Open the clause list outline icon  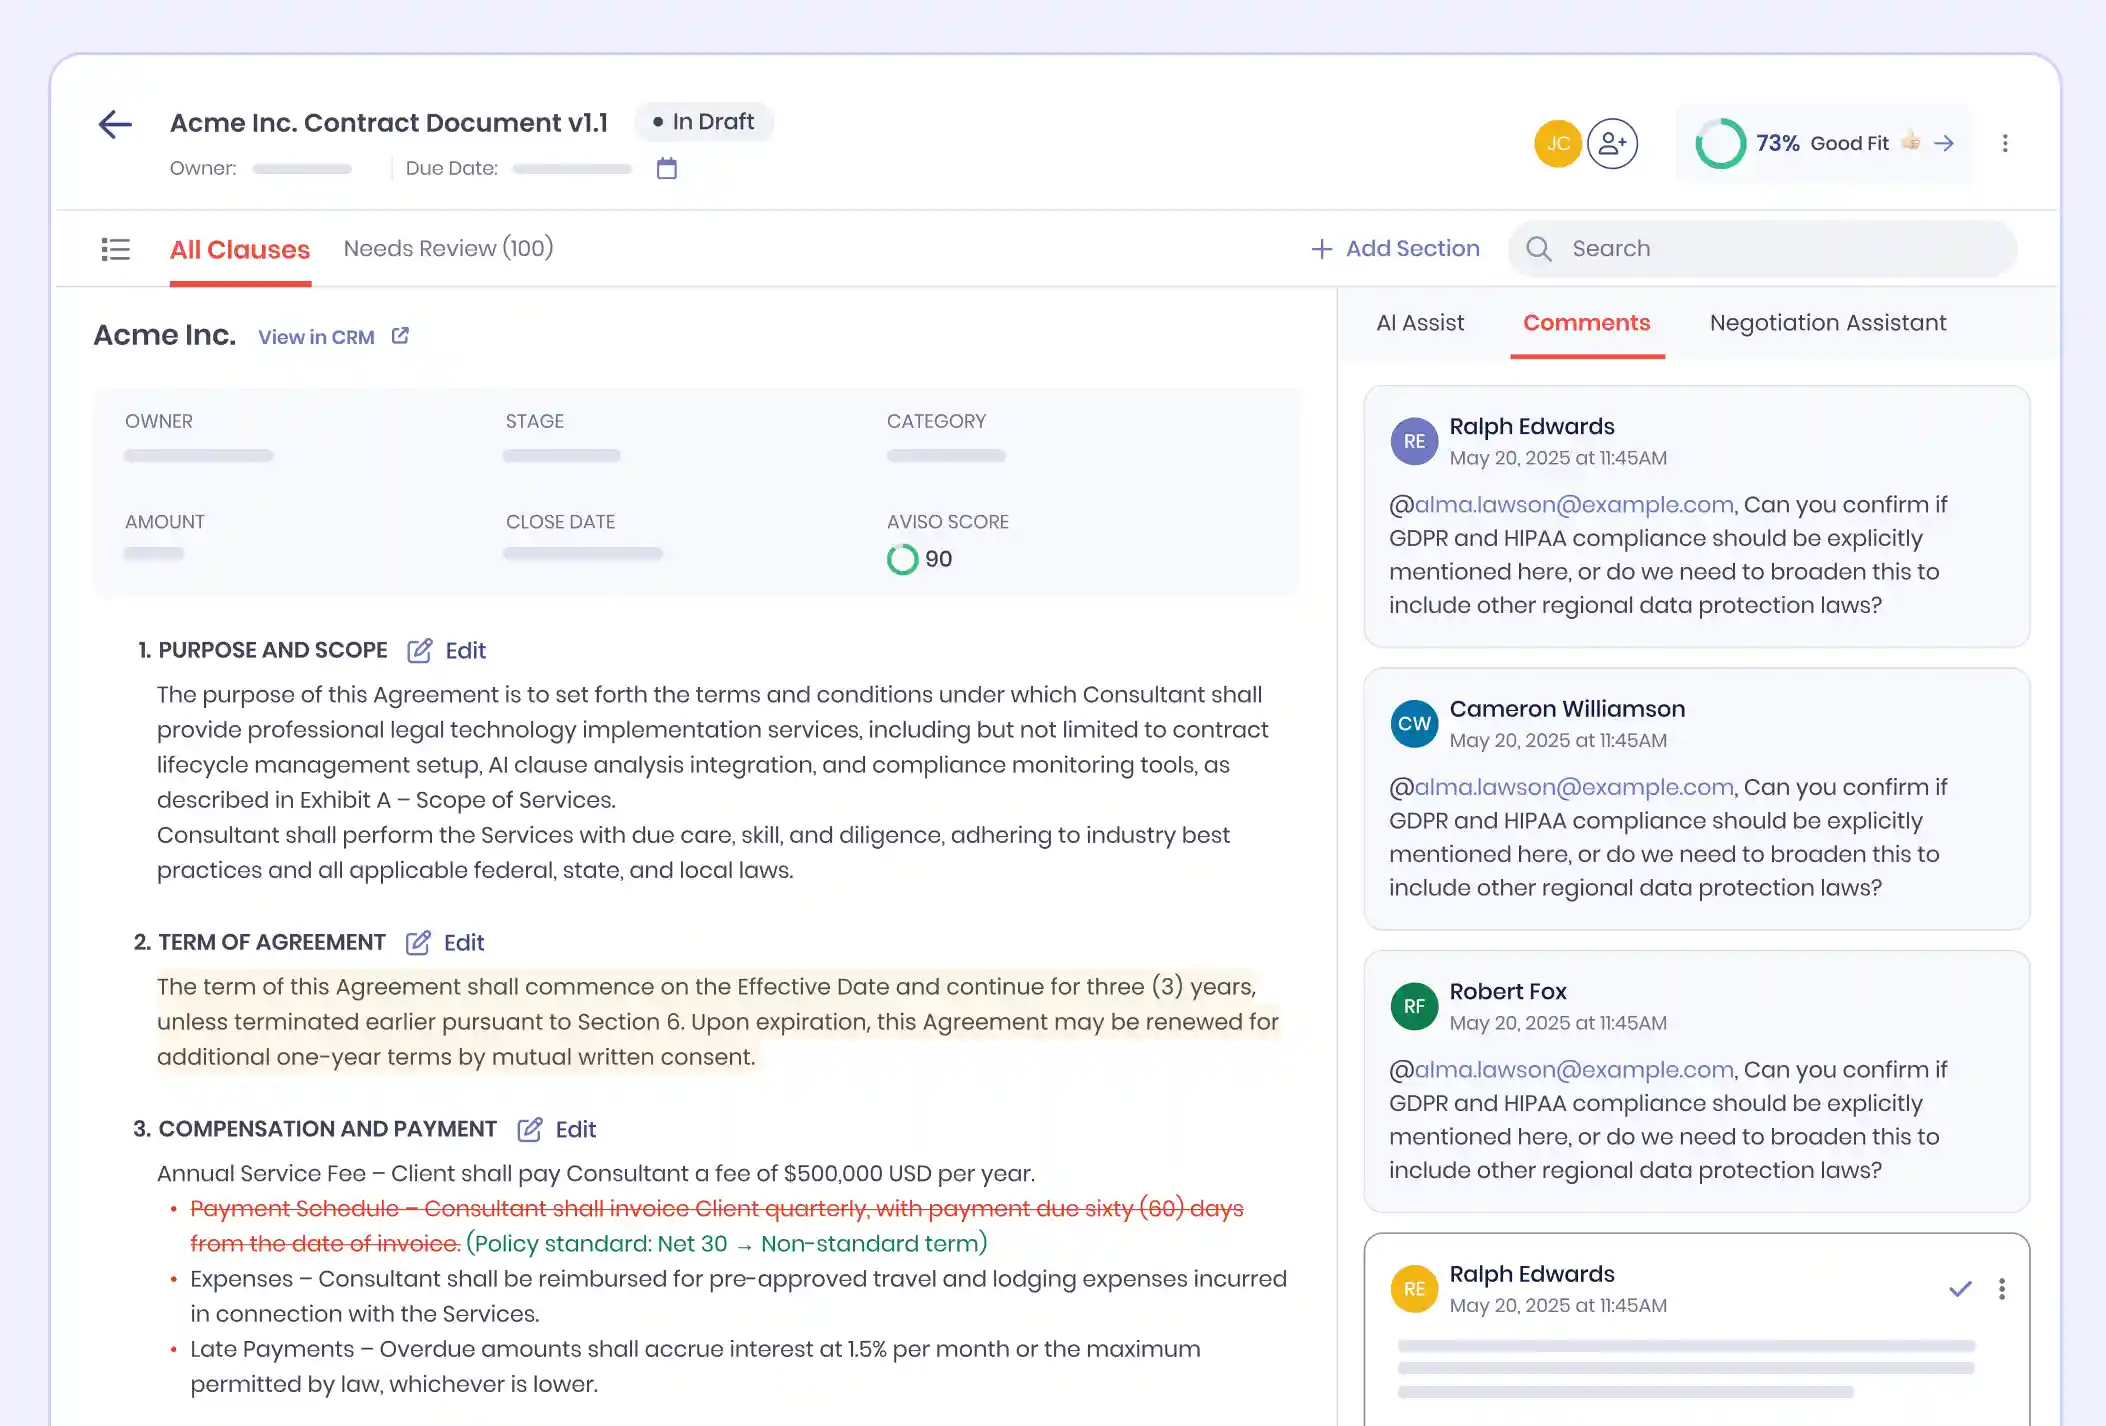pos(116,249)
